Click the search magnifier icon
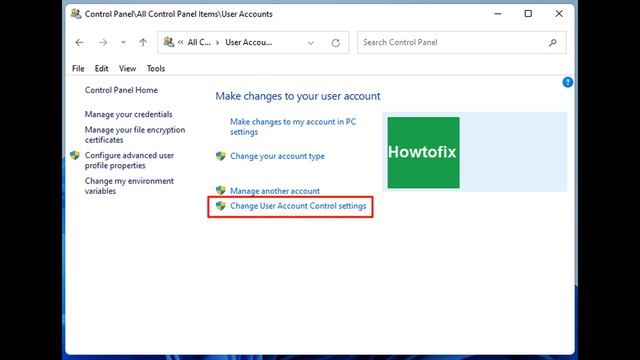Viewport: 640px width, 360px height. 553,42
